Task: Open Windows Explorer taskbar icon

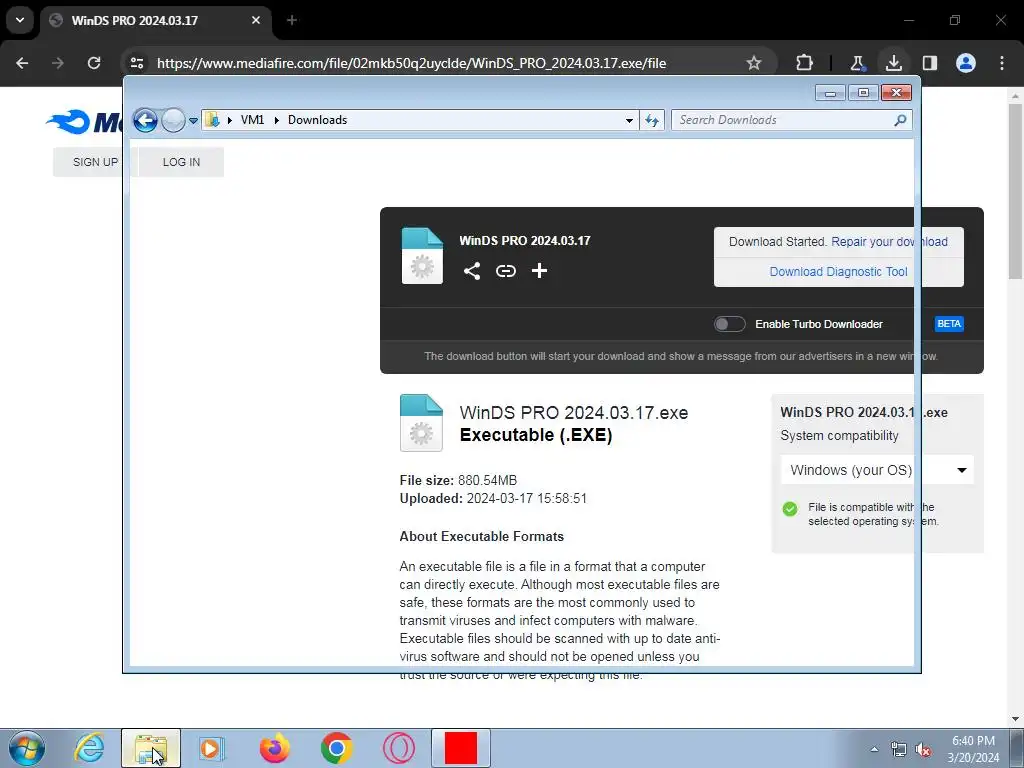Action: click(x=151, y=748)
